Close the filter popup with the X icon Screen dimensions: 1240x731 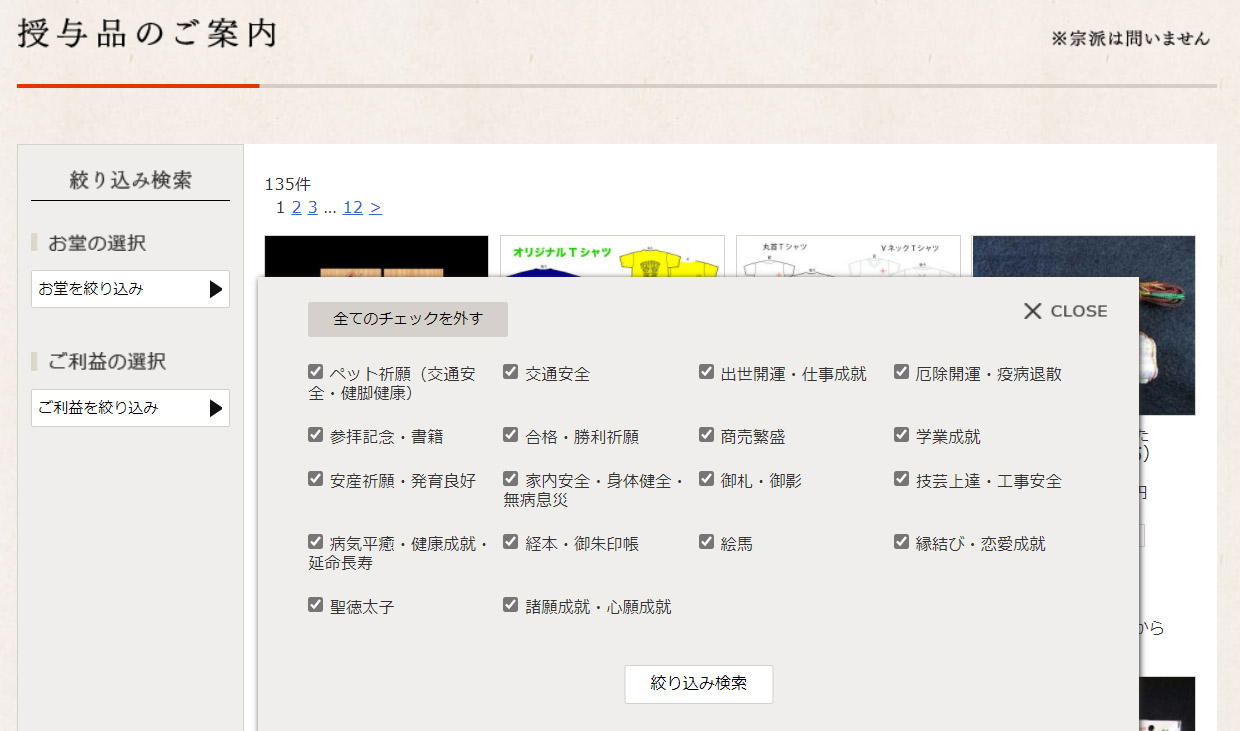[1033, 311]
